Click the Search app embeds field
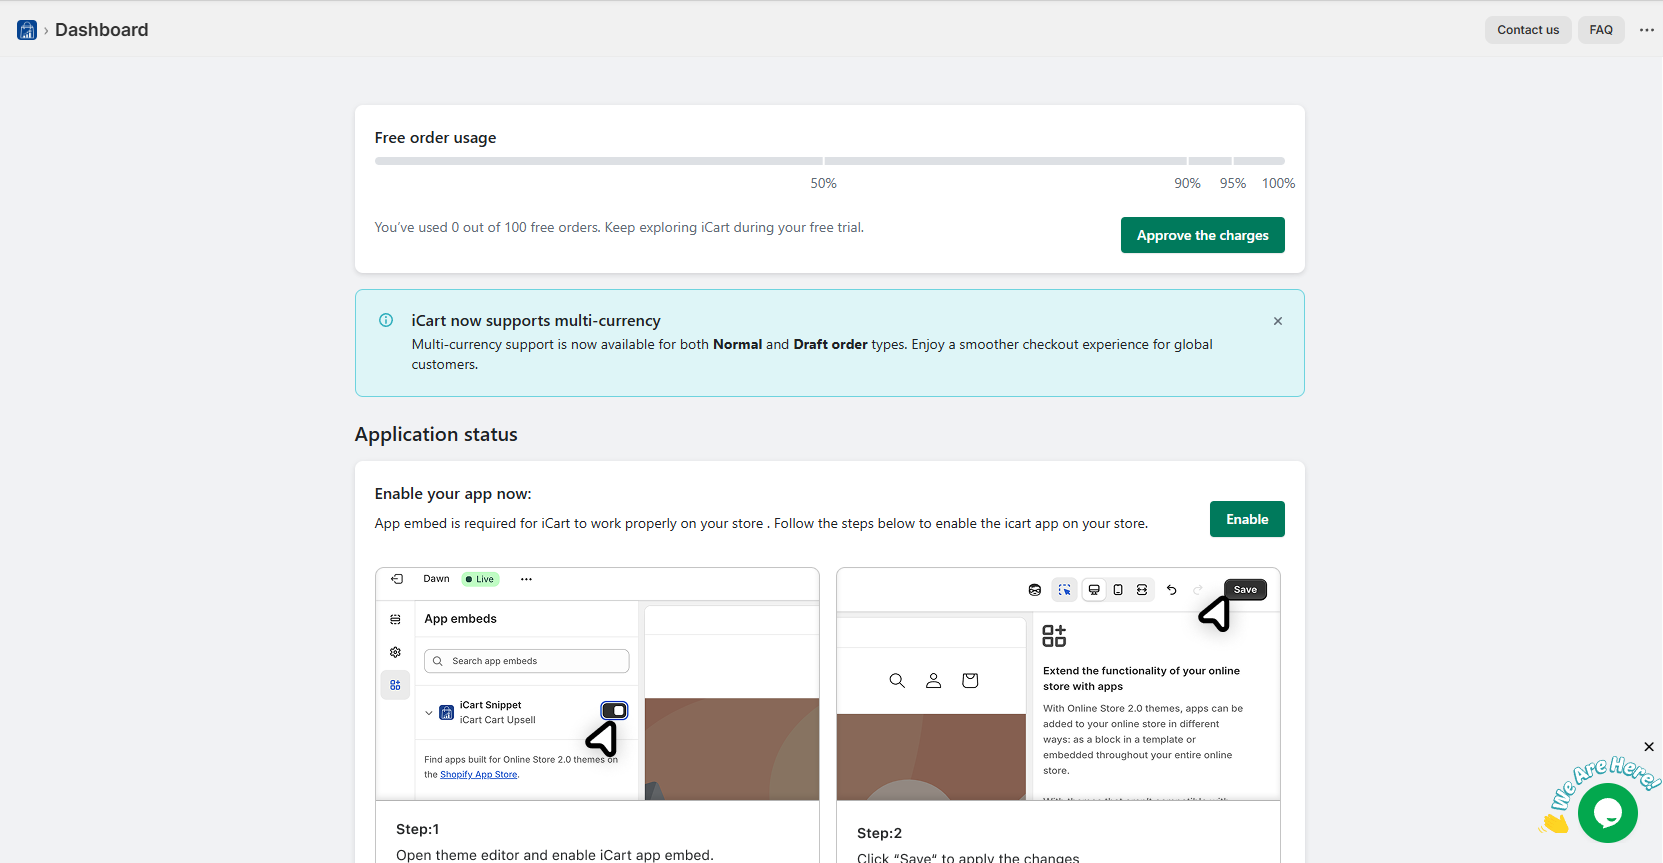 [x=527, y=661]
